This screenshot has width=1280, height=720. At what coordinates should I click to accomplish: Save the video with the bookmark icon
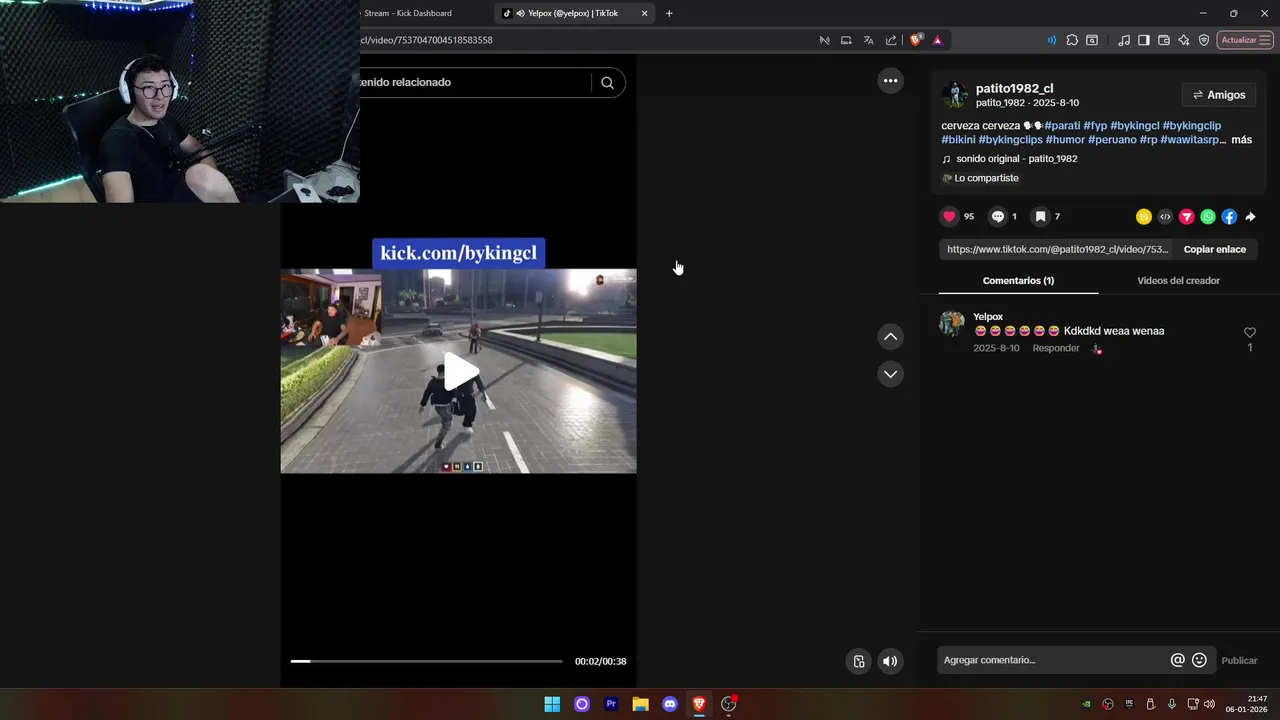[1040, 216]
